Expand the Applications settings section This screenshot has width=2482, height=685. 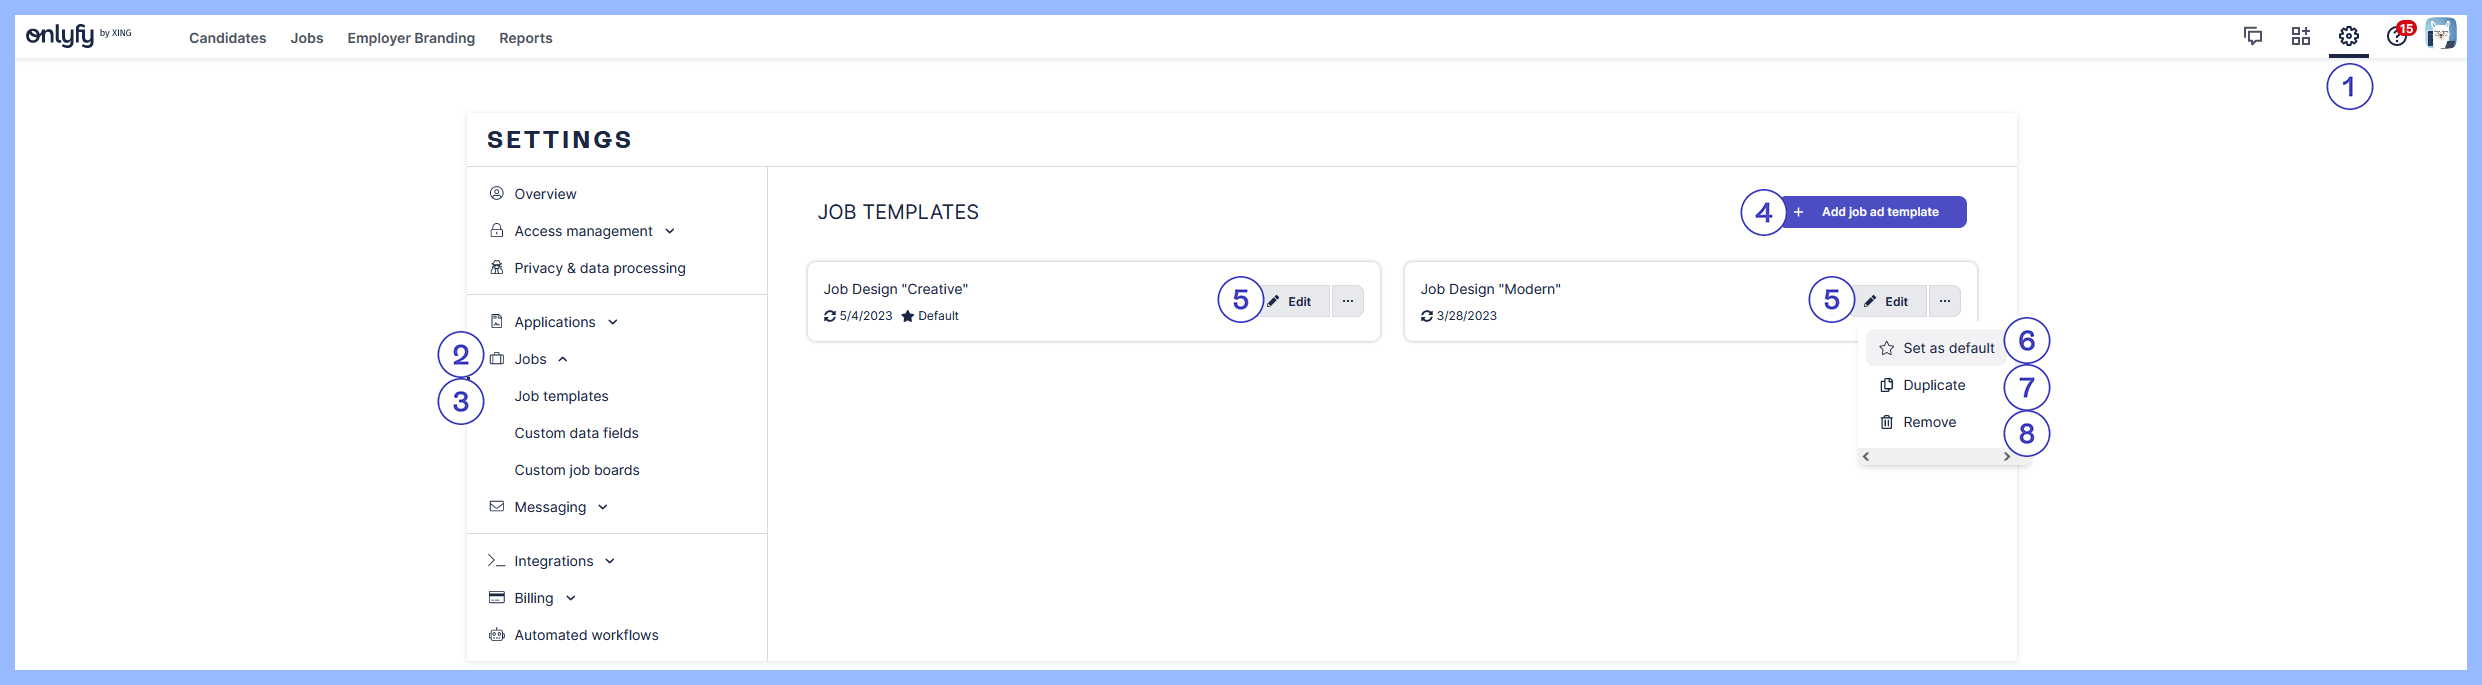565,322
